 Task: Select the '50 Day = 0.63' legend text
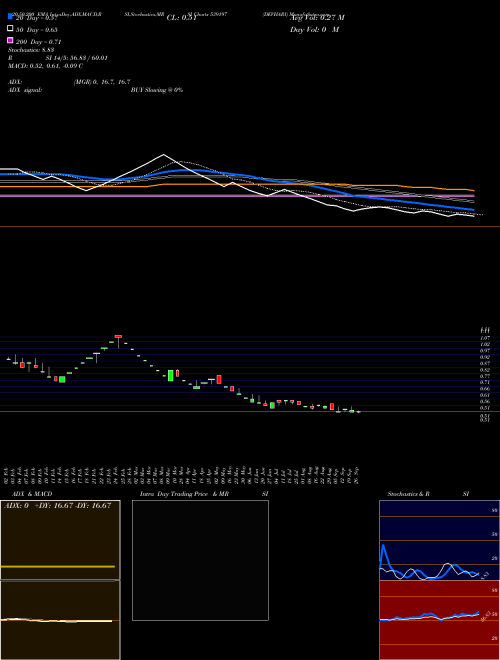point(37,30)
